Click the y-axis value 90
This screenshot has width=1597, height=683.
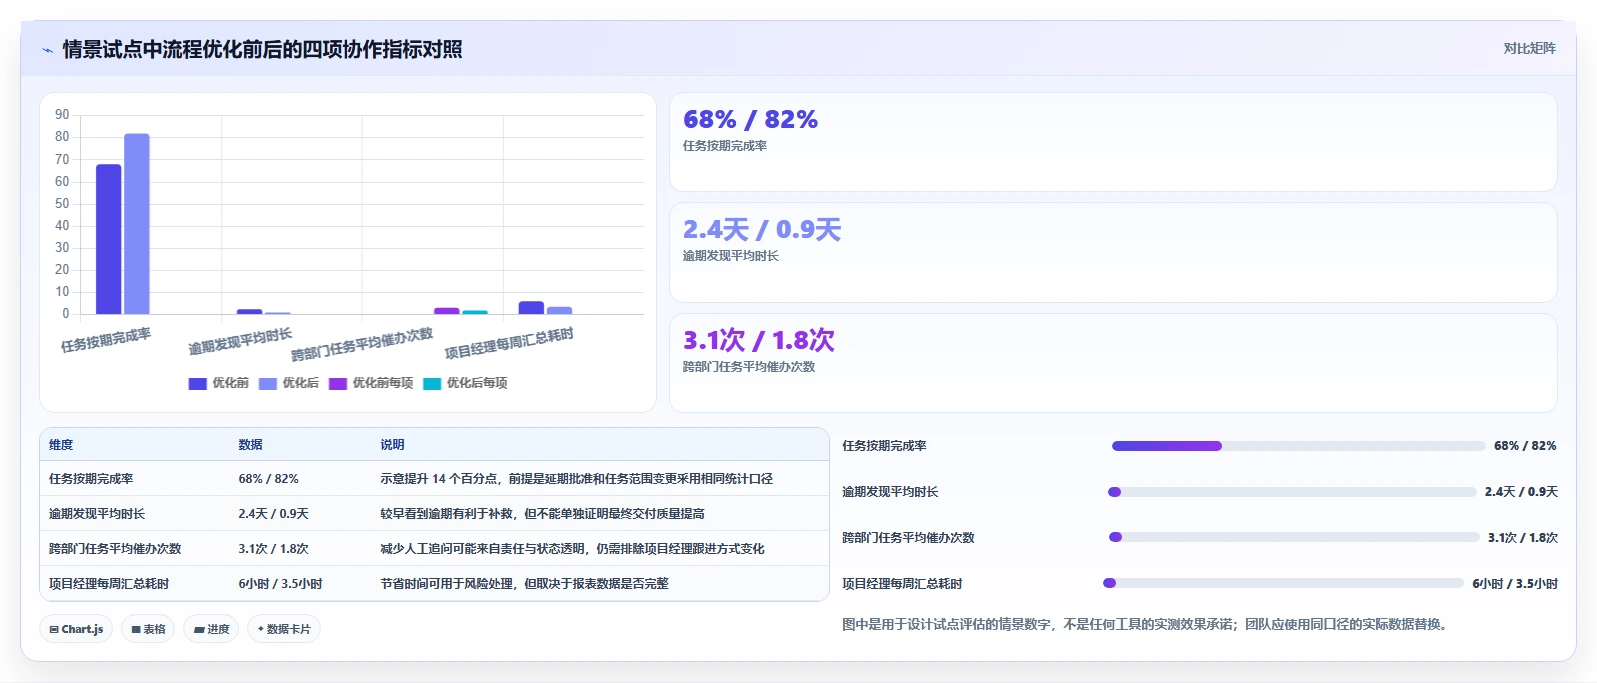(x=62, y=115)
